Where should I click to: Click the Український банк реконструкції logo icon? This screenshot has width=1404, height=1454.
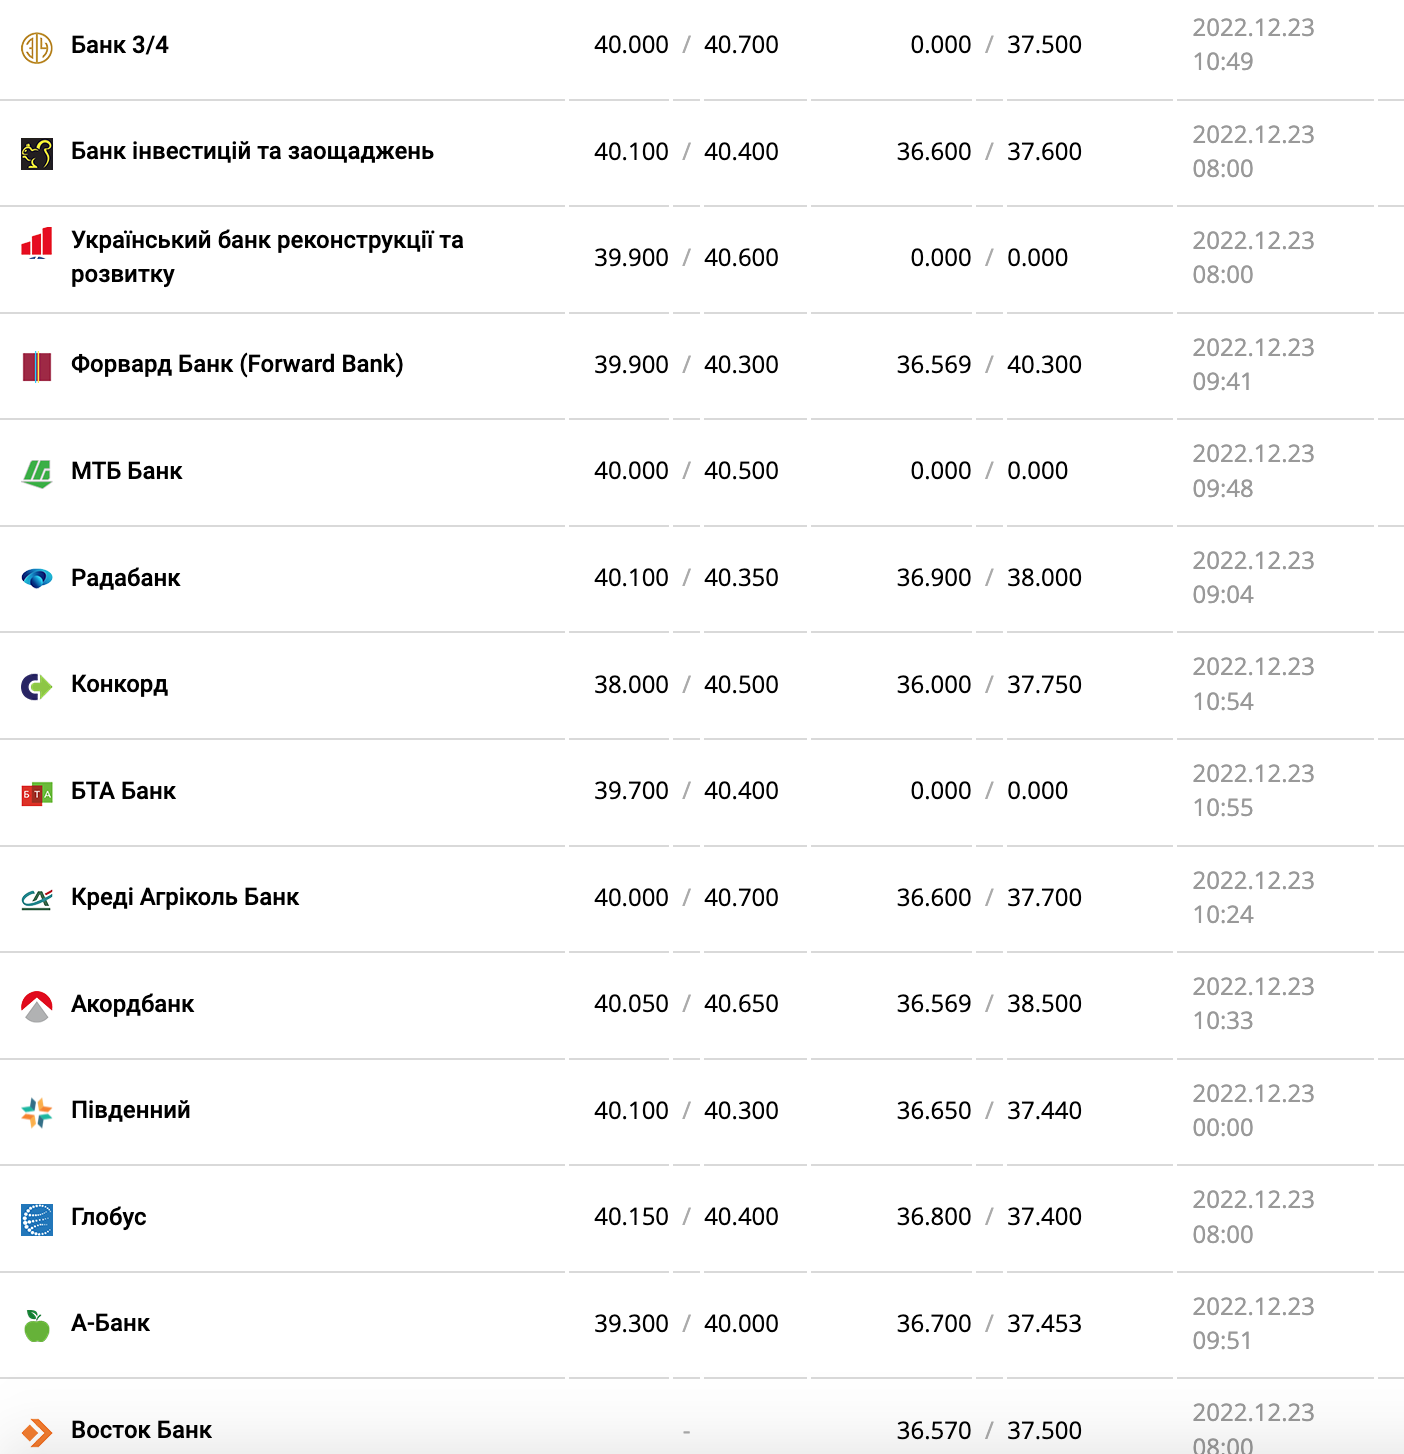pyautogui.click(x=37, y=243)
